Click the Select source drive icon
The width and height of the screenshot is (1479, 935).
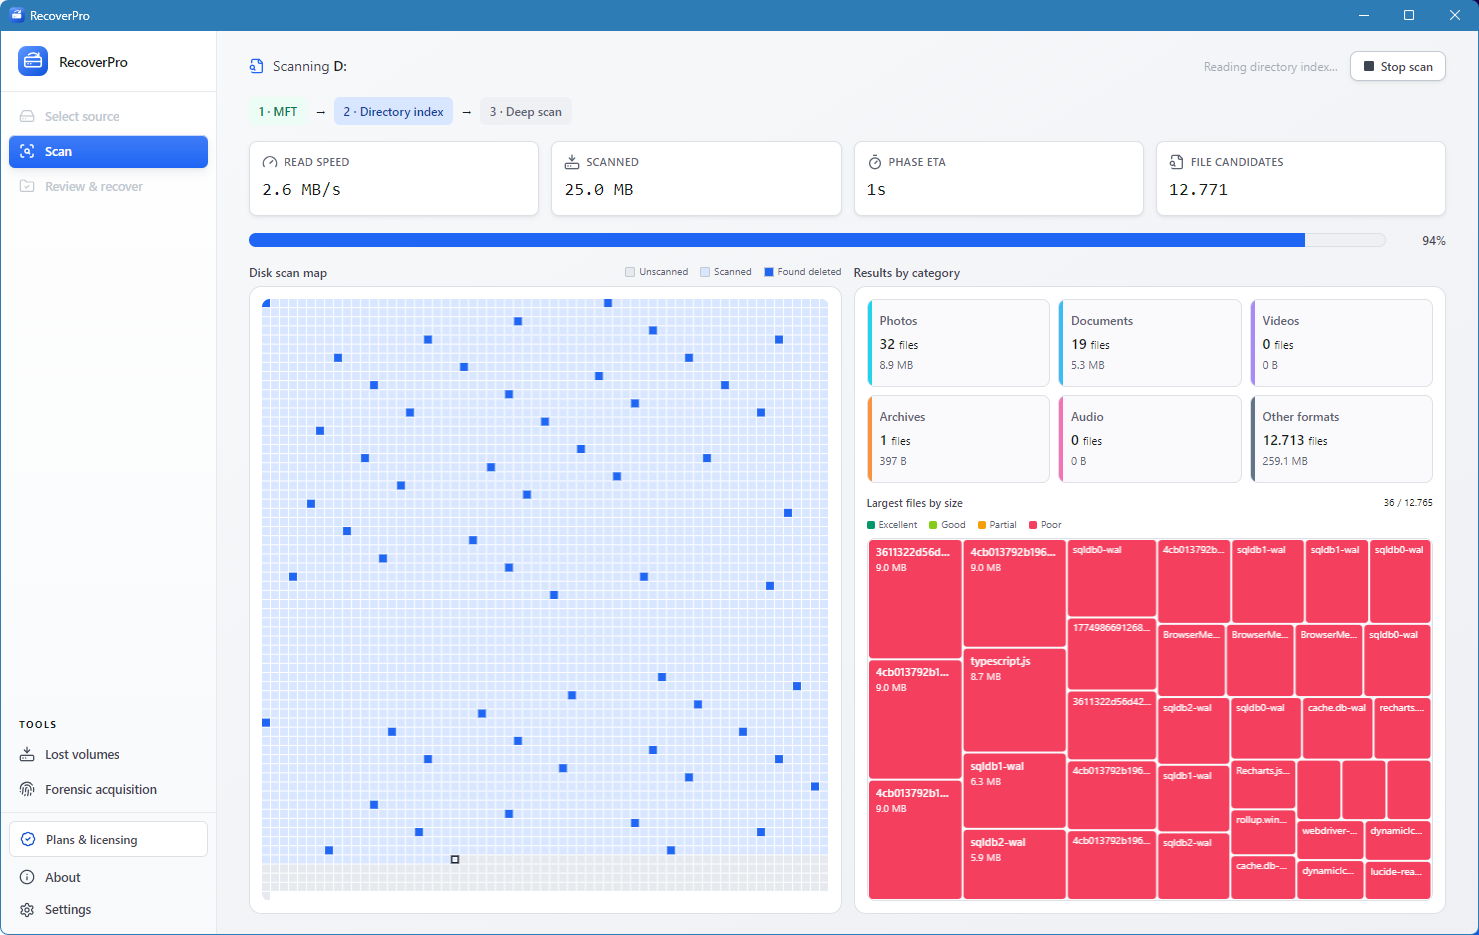pyautogui.click(x=27, y=116)
